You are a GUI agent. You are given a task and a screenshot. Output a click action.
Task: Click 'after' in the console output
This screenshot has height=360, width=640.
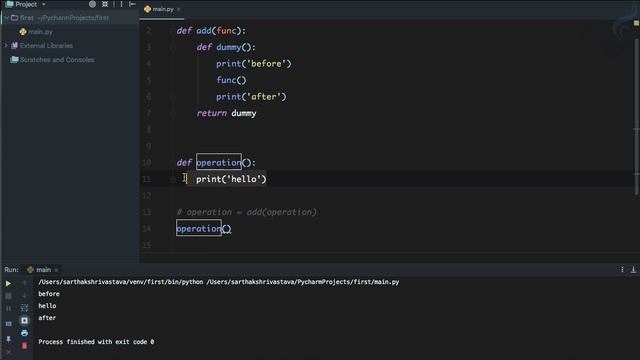(x=47, y=318)
